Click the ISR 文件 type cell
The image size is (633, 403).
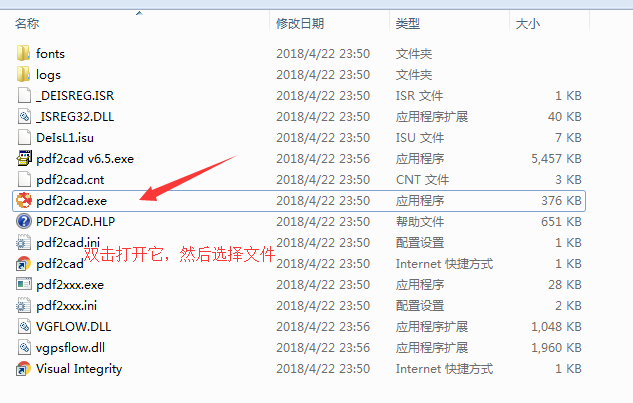coord(419,96)
